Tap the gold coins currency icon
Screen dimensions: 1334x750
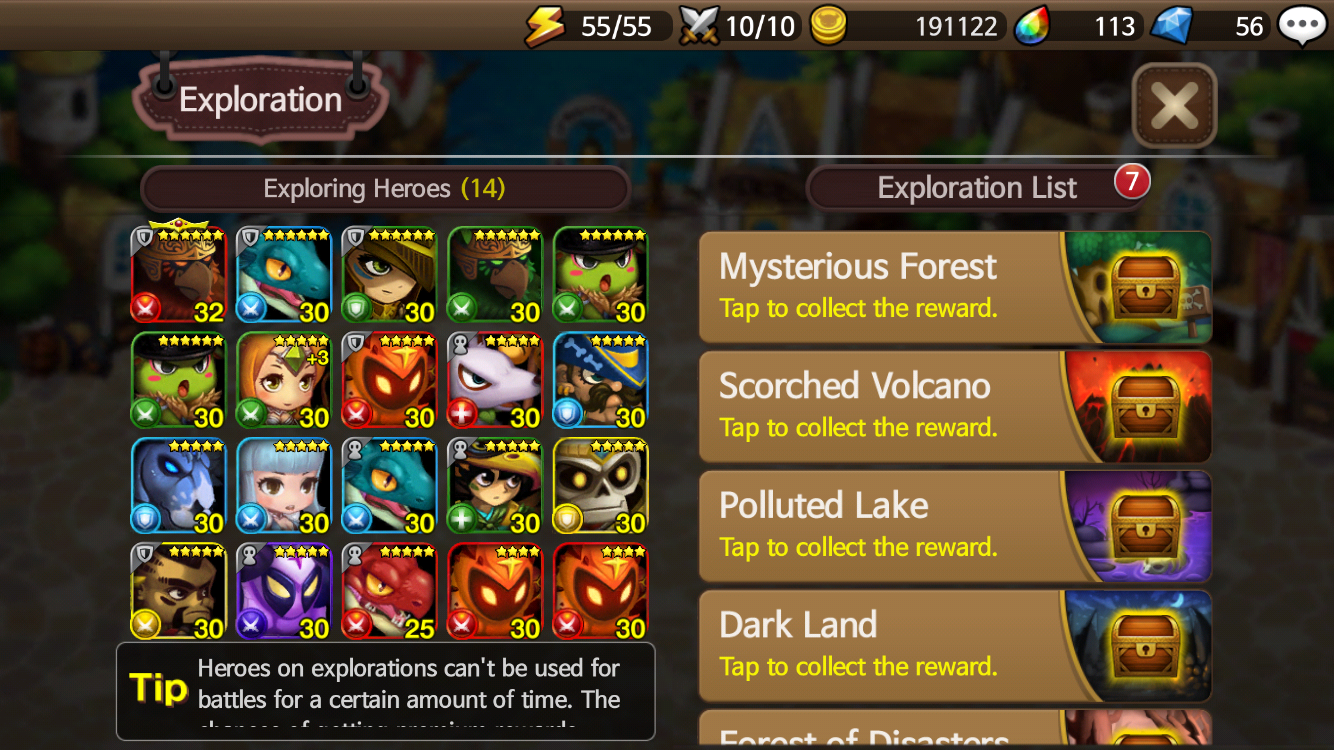click(828, 25)
